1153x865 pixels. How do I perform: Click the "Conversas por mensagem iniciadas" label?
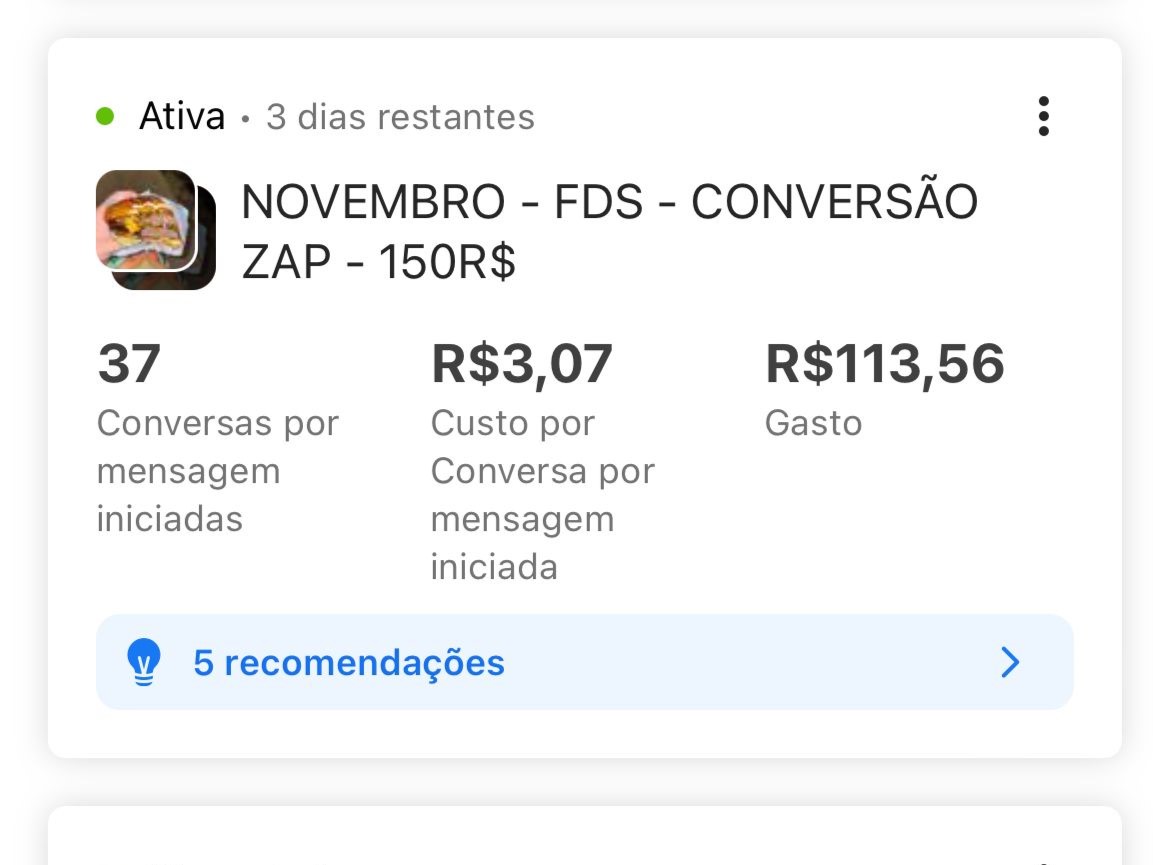[217, 470]
